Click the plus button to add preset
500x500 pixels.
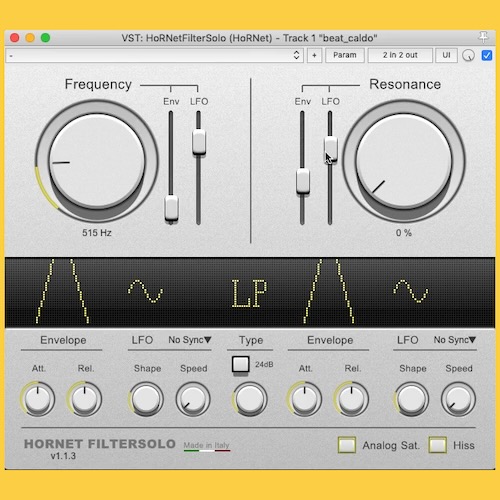tap(314, 55)
